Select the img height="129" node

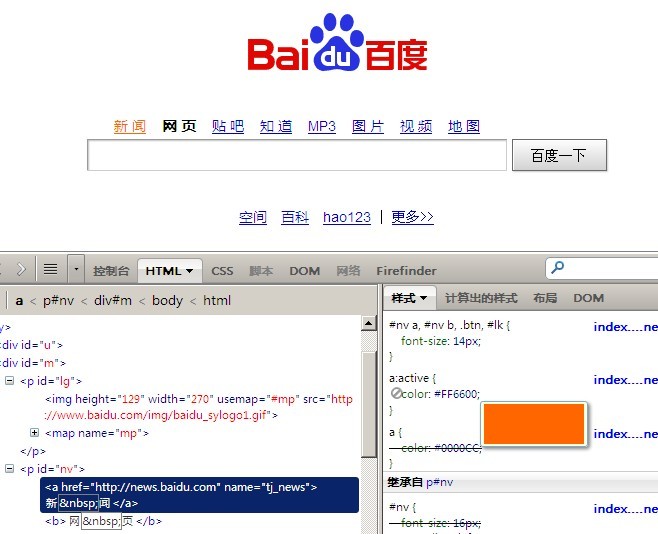199,406
